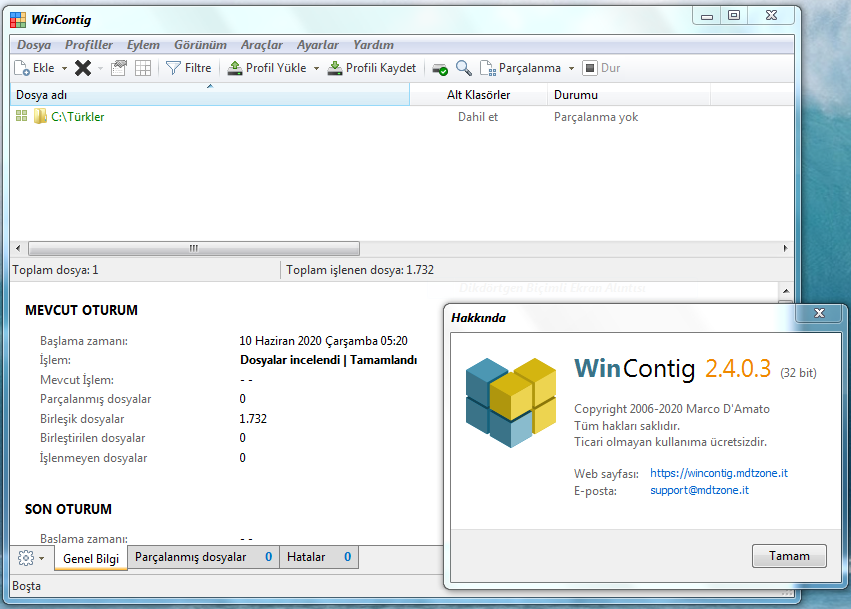Viewport: 851px width, 609px height.
Task: Click the WinContig cube logo in dialog
Action: [x=511, y=402]
